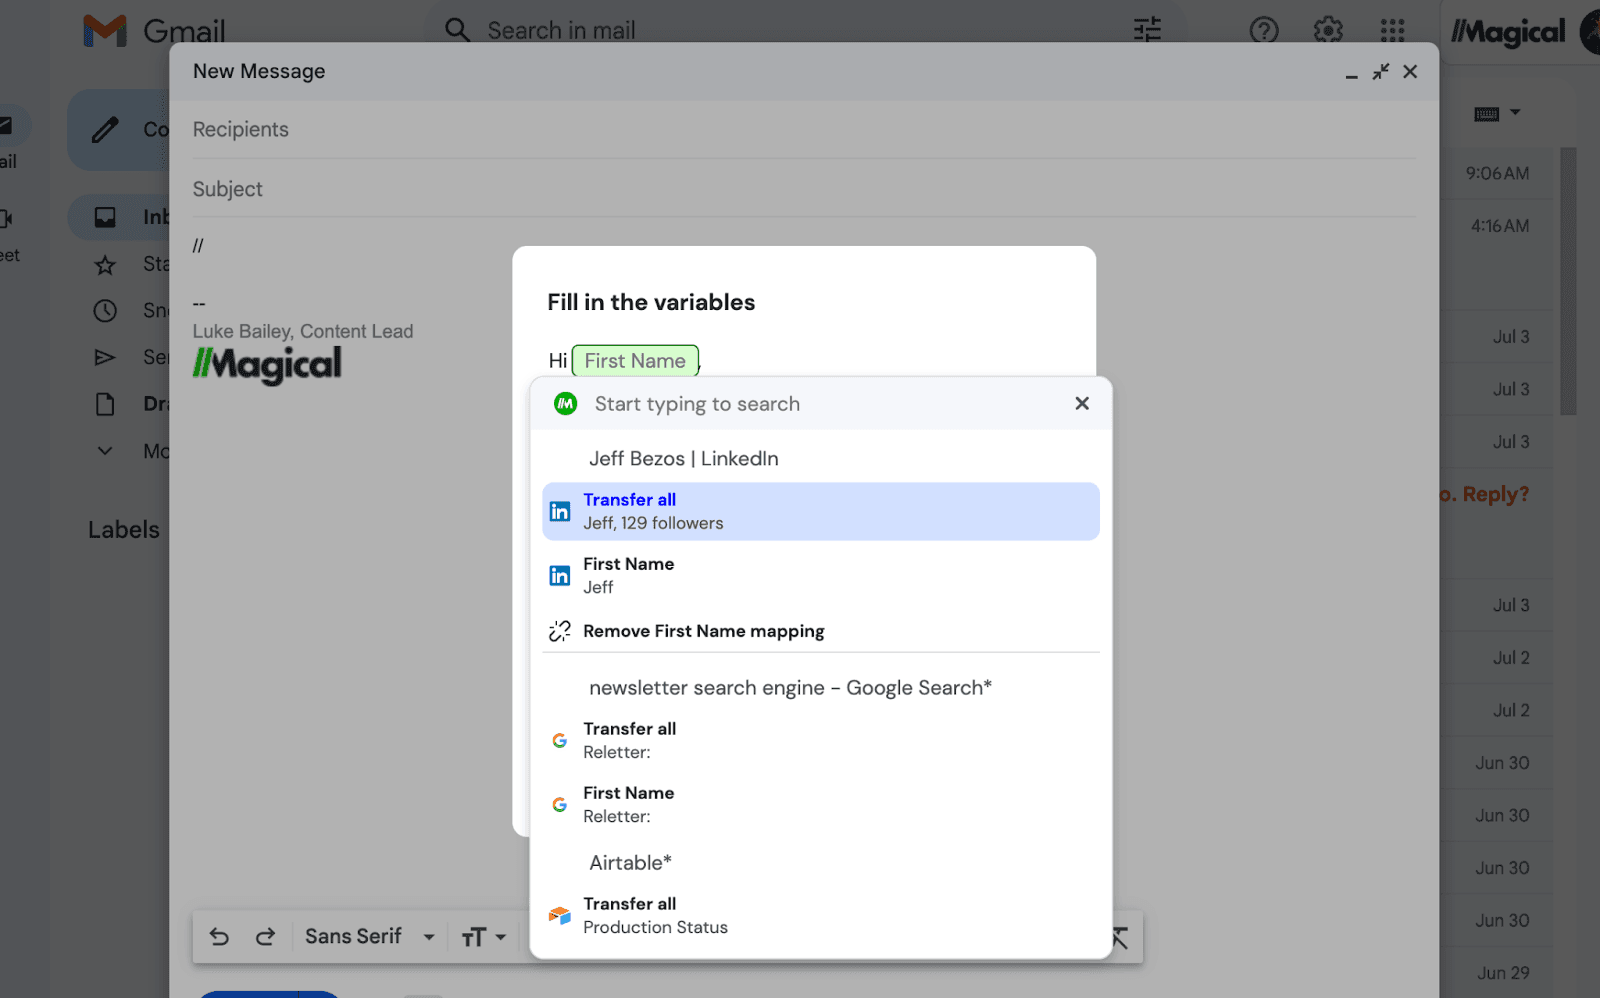Click the redo arrow in formatting toolbar
Viewport: 1600px width, 998px height.
(x=265, y=937)
